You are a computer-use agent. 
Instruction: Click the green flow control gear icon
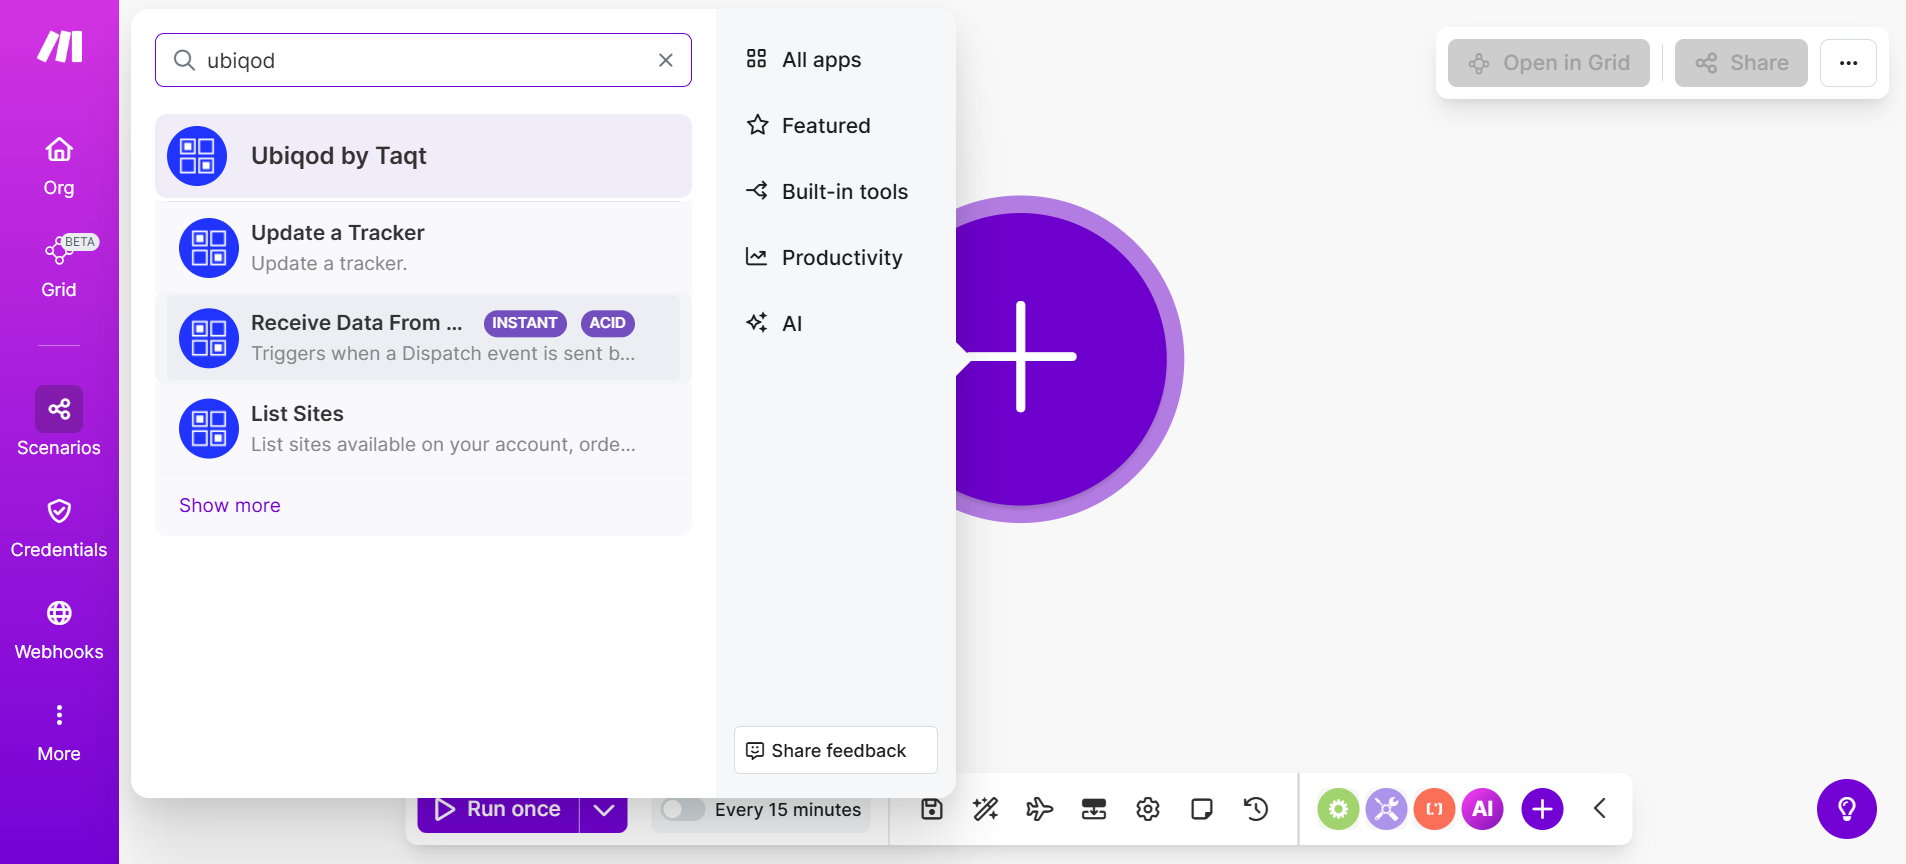coord(1338,809)
